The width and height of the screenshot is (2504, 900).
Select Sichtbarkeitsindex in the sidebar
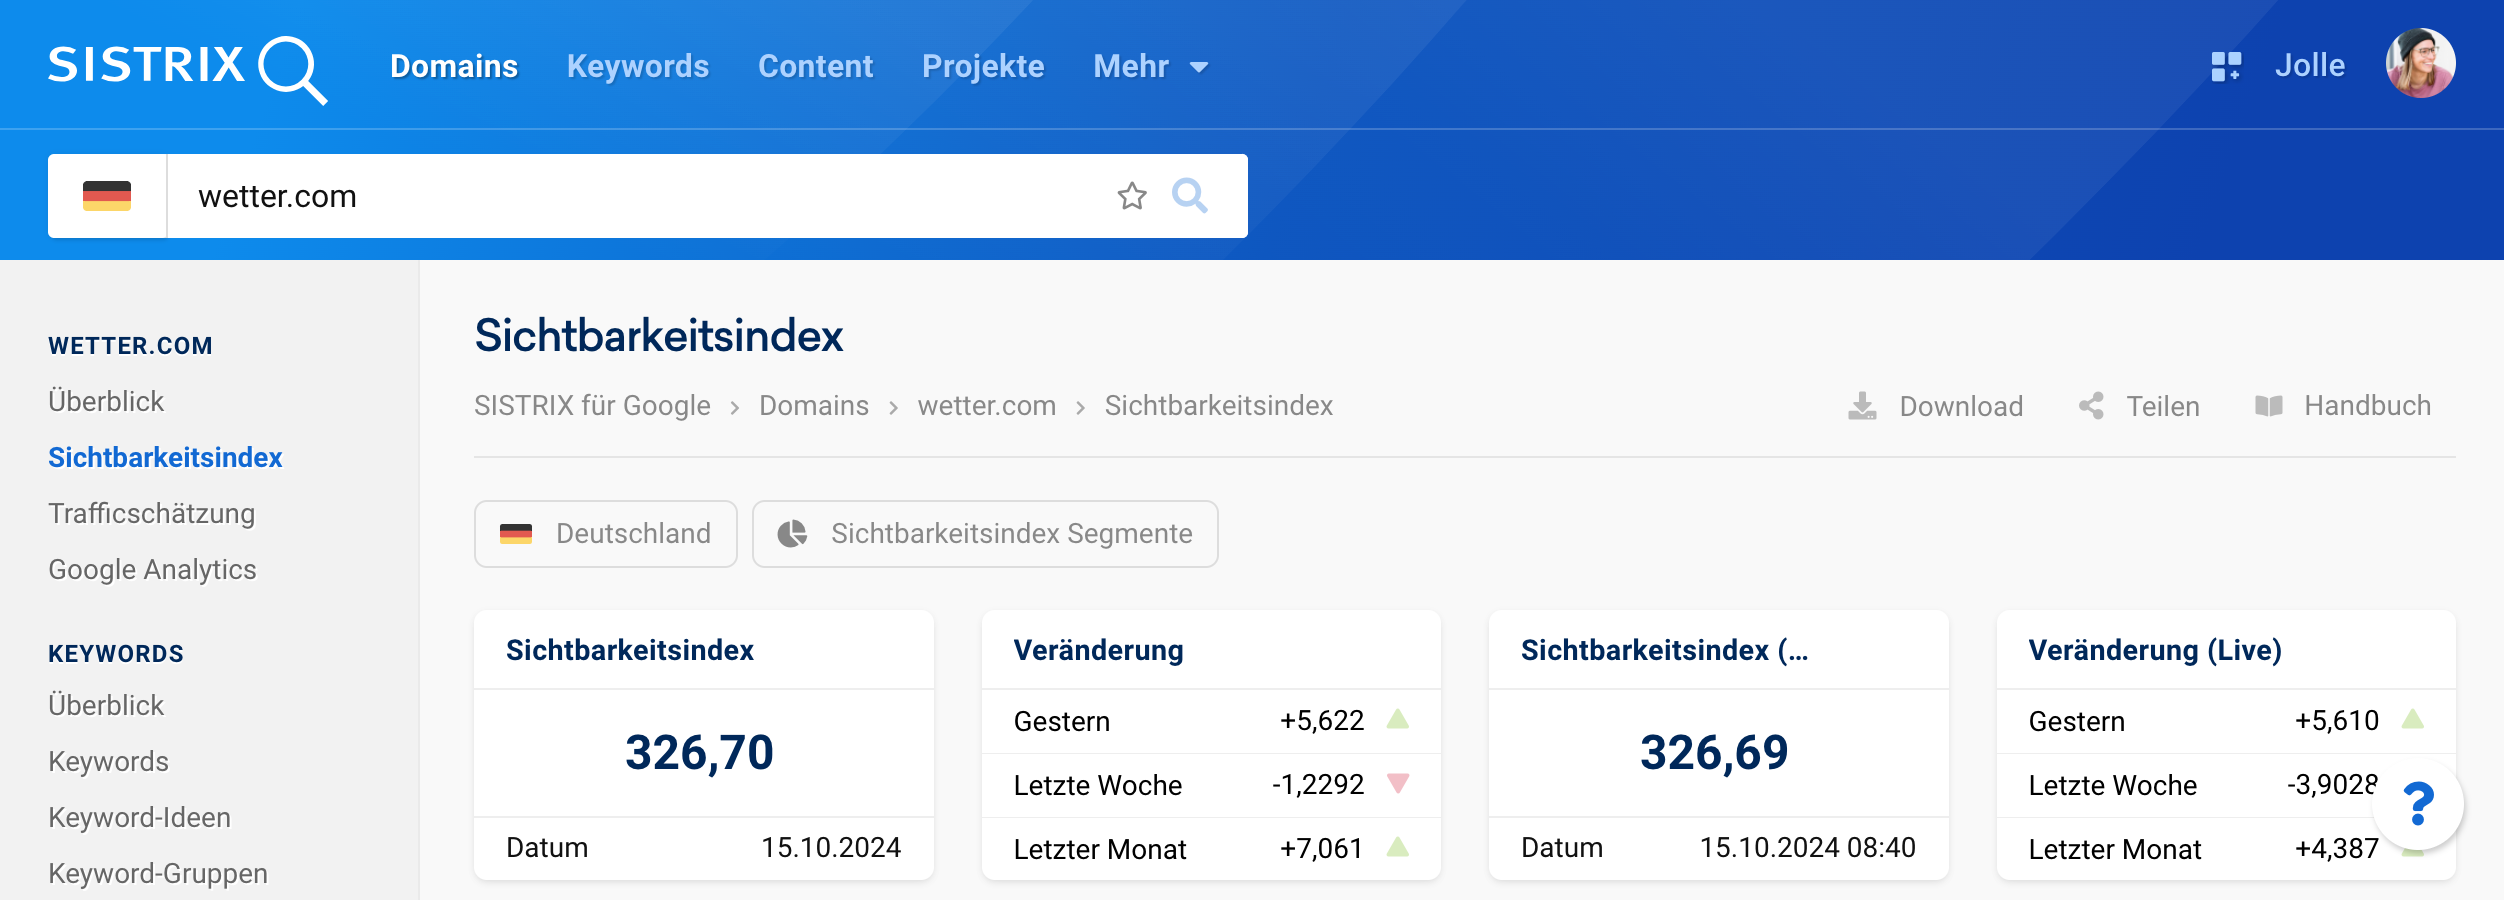(x=165, y=457)
